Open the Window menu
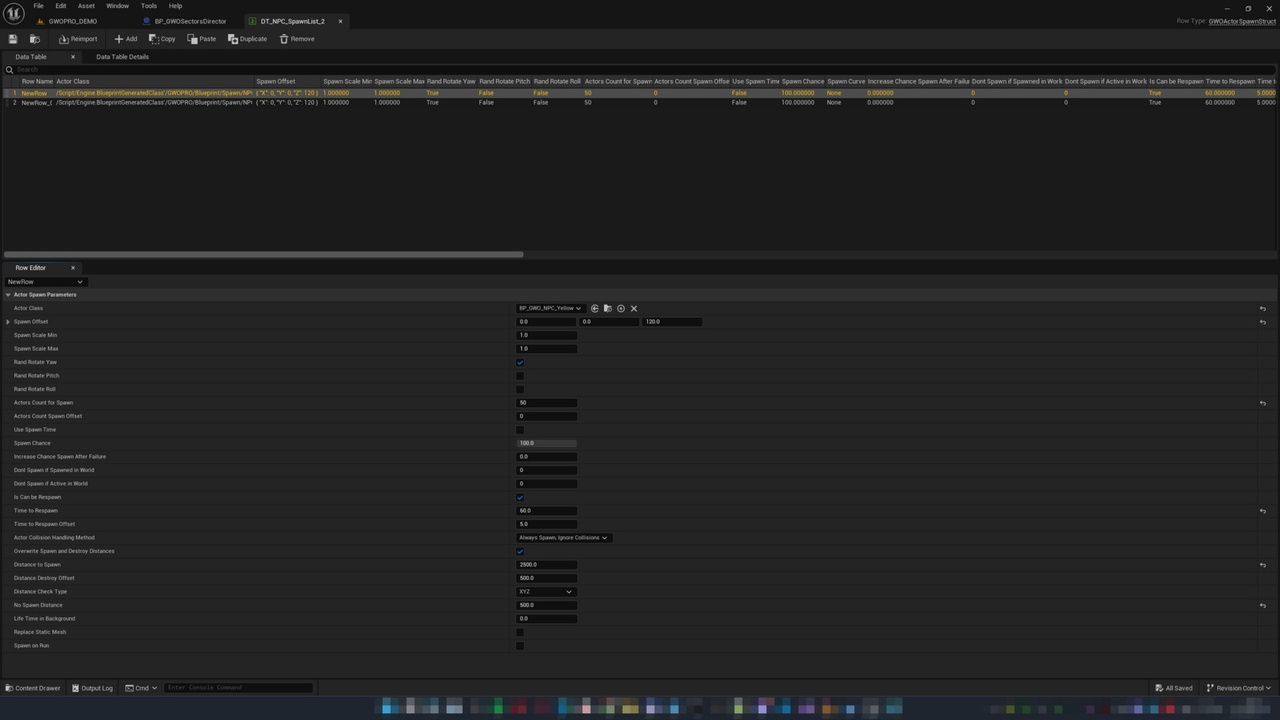The image size is (1280, 720). click(117, 6)
